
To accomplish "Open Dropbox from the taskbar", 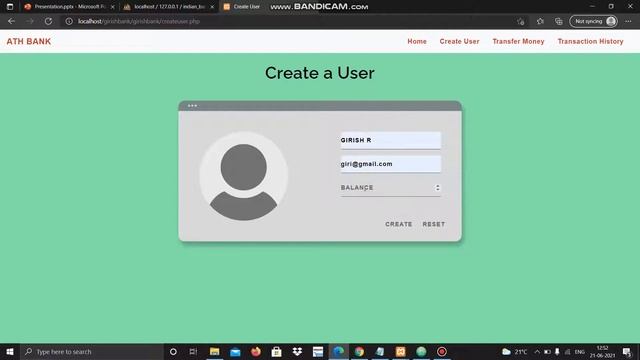I will pos(297,351).
